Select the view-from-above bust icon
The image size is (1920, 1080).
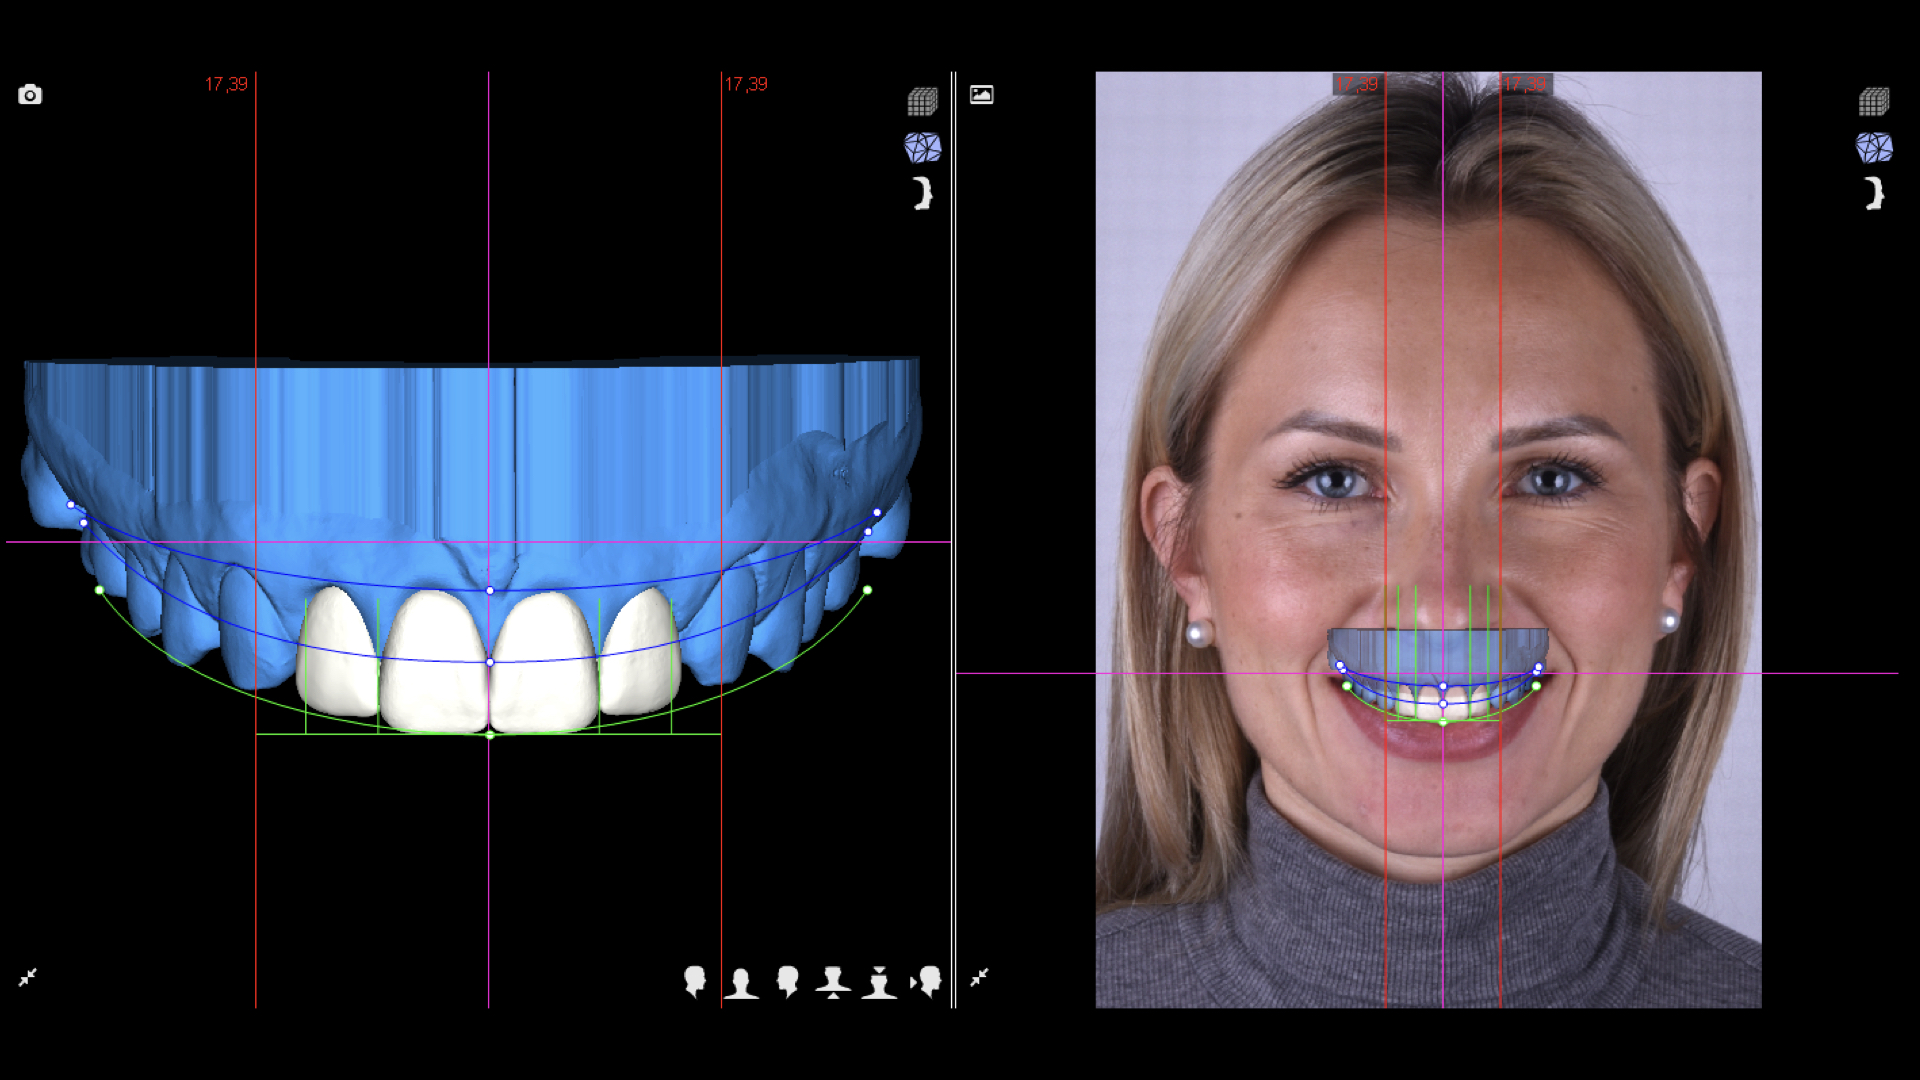coord(879,983)
